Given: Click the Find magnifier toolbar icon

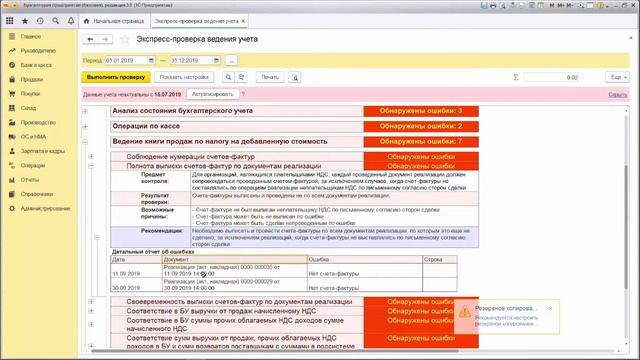Looking at the screenshot, I should tap(229, 77).
